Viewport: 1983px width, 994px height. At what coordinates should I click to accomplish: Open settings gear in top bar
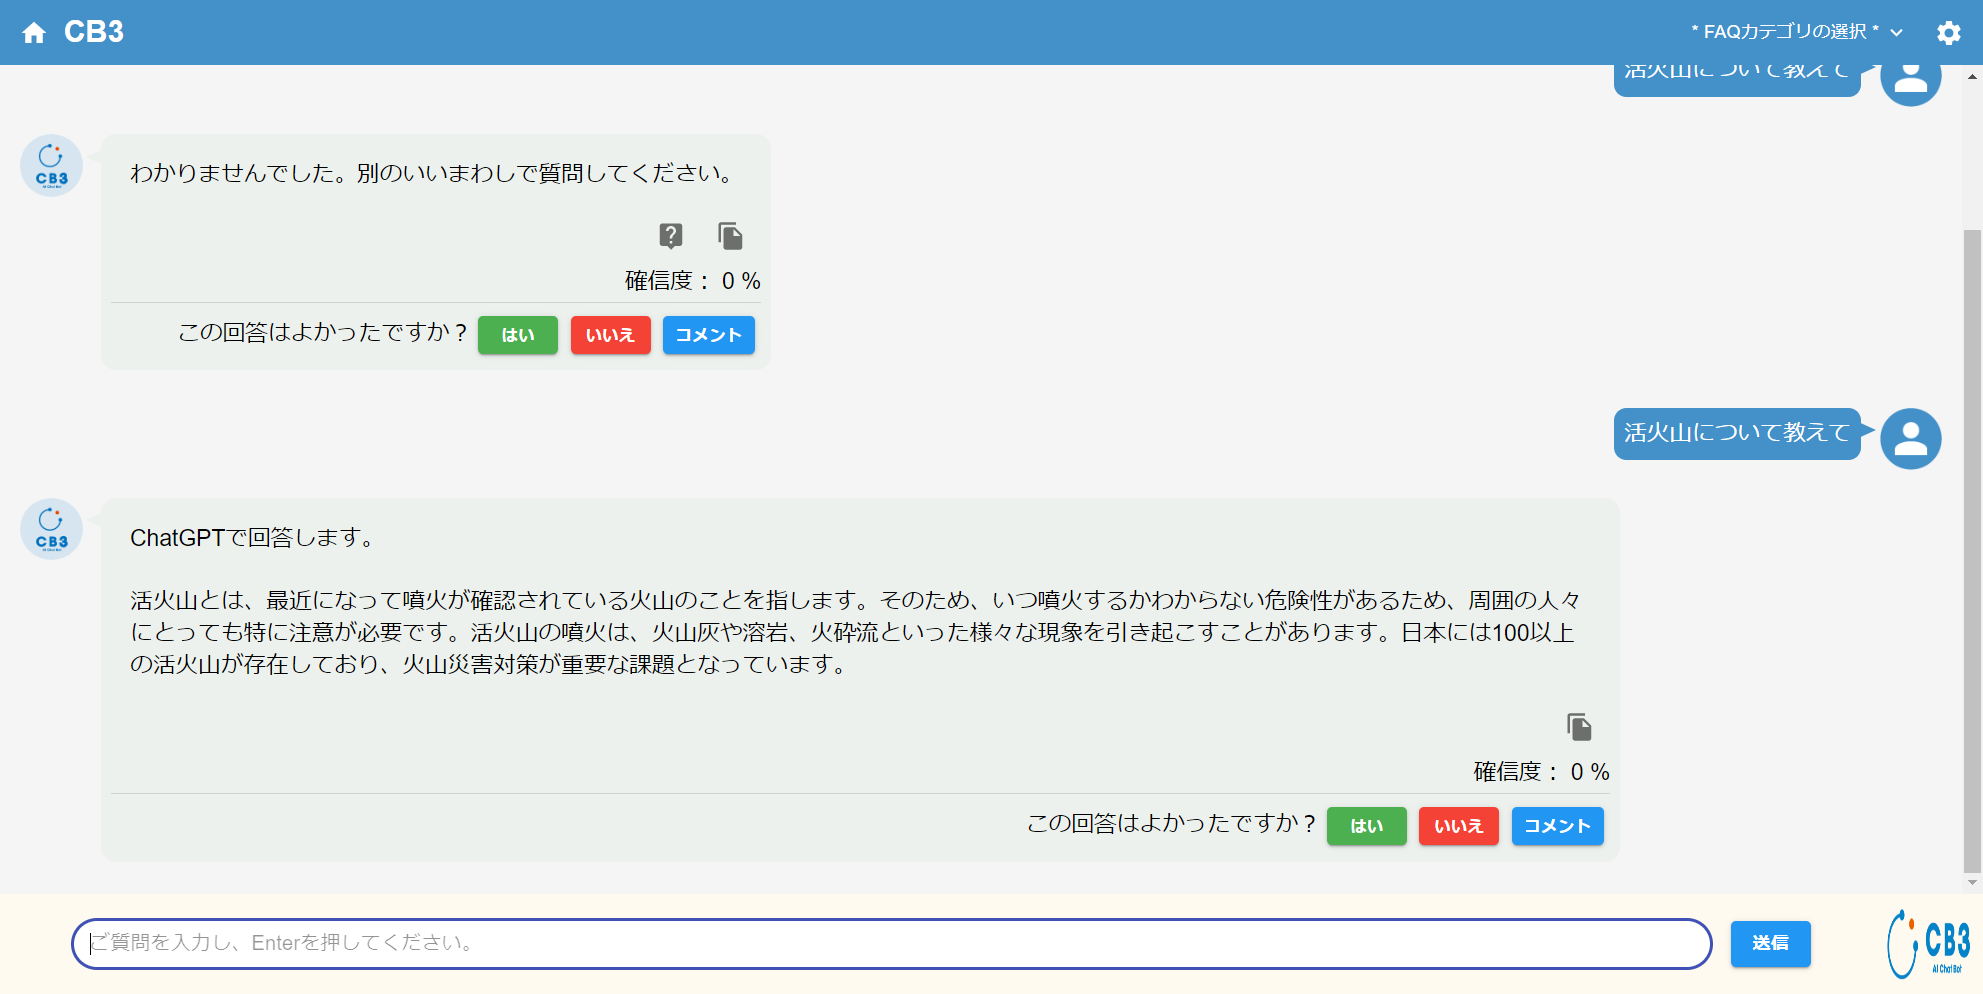[x=1948, y=33]
